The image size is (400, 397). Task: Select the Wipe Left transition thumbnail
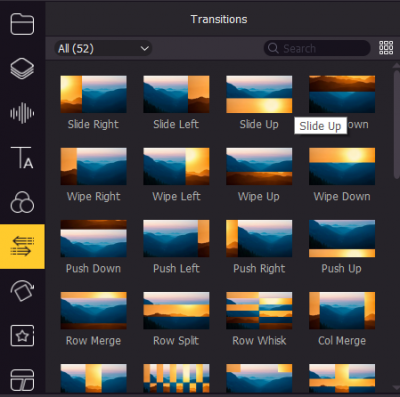(x=176, y=166)
